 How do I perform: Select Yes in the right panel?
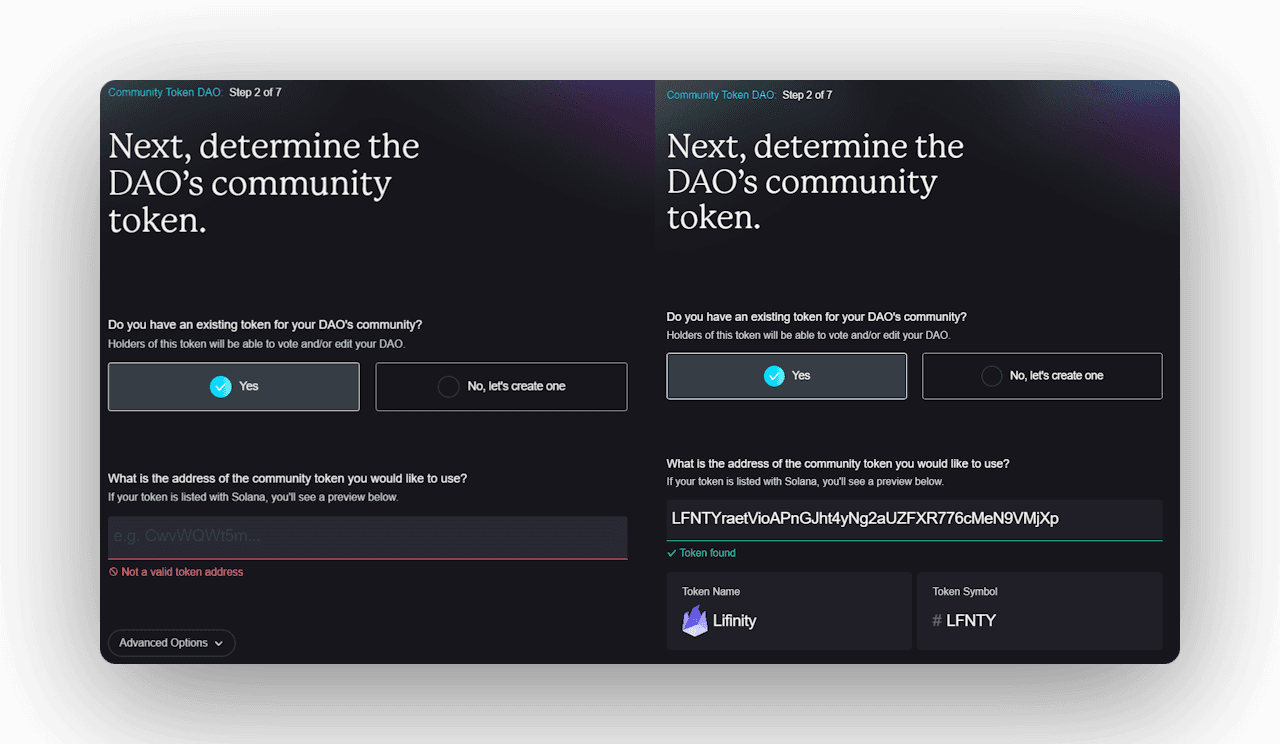[x=787, y=376]
